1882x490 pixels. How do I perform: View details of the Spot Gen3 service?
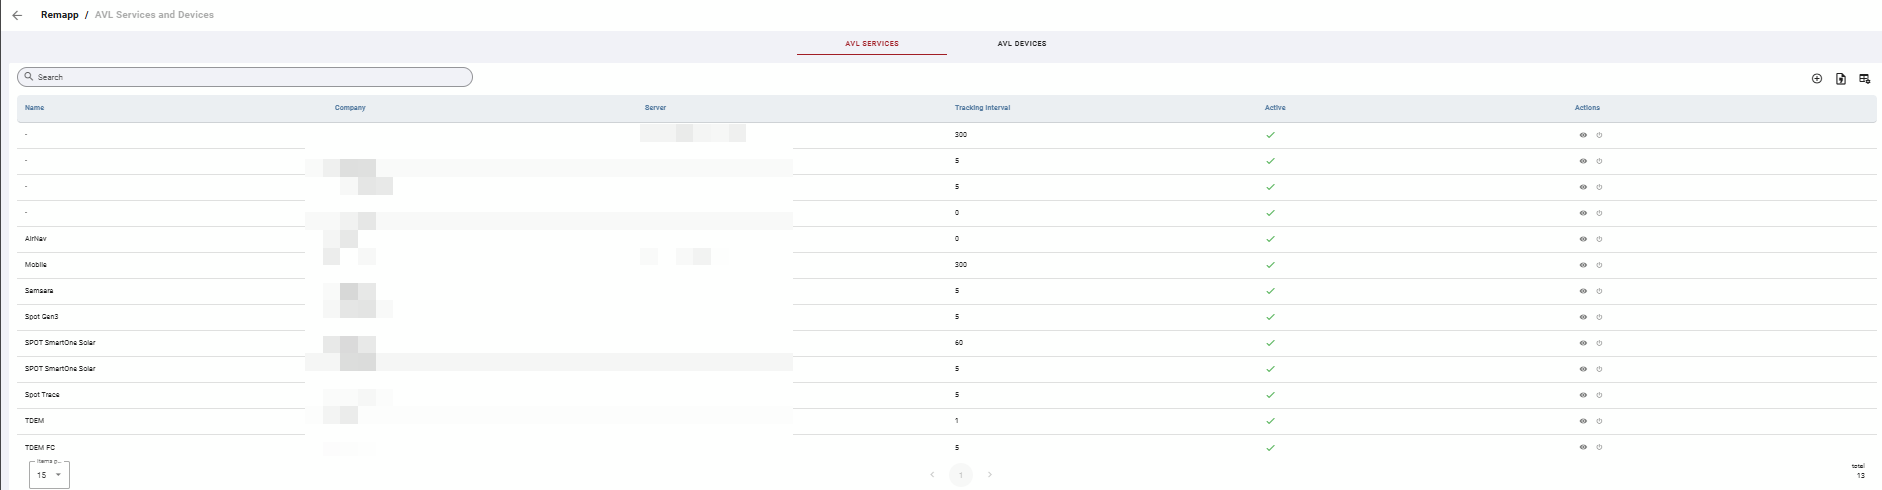click(1583, 317)
